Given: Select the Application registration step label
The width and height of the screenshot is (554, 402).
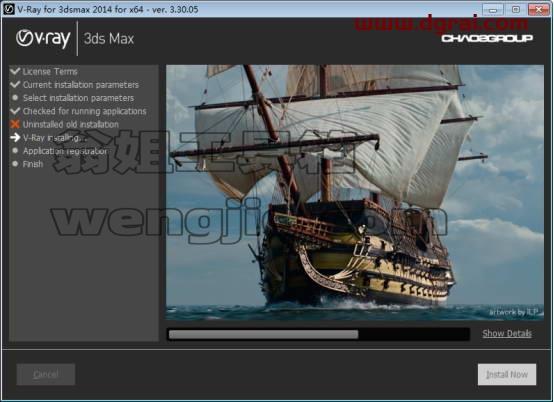Looking at the screenshot, I should click(65, 151).
